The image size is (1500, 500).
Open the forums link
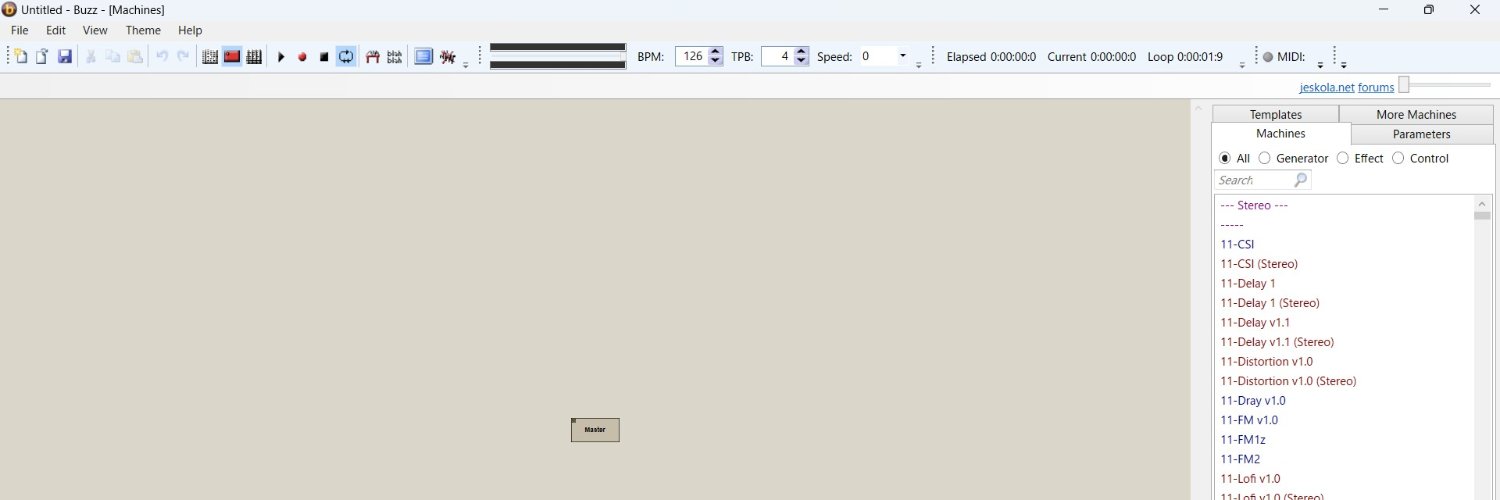click(x=1376, y=87)
